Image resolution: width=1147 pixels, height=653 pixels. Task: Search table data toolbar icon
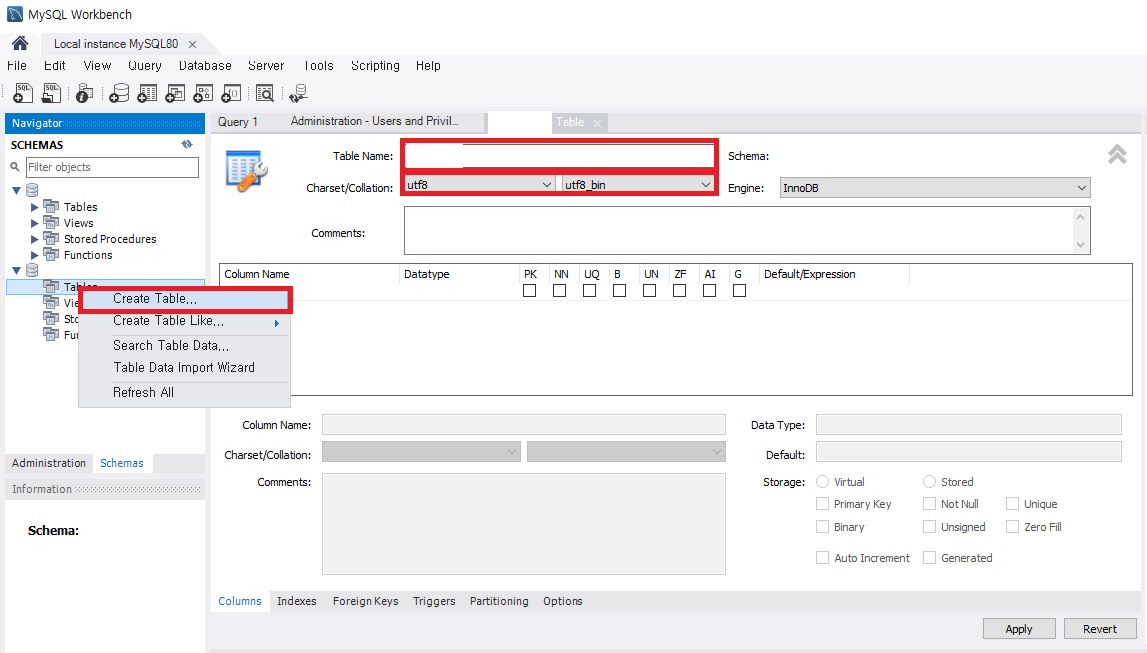(265, 93)
